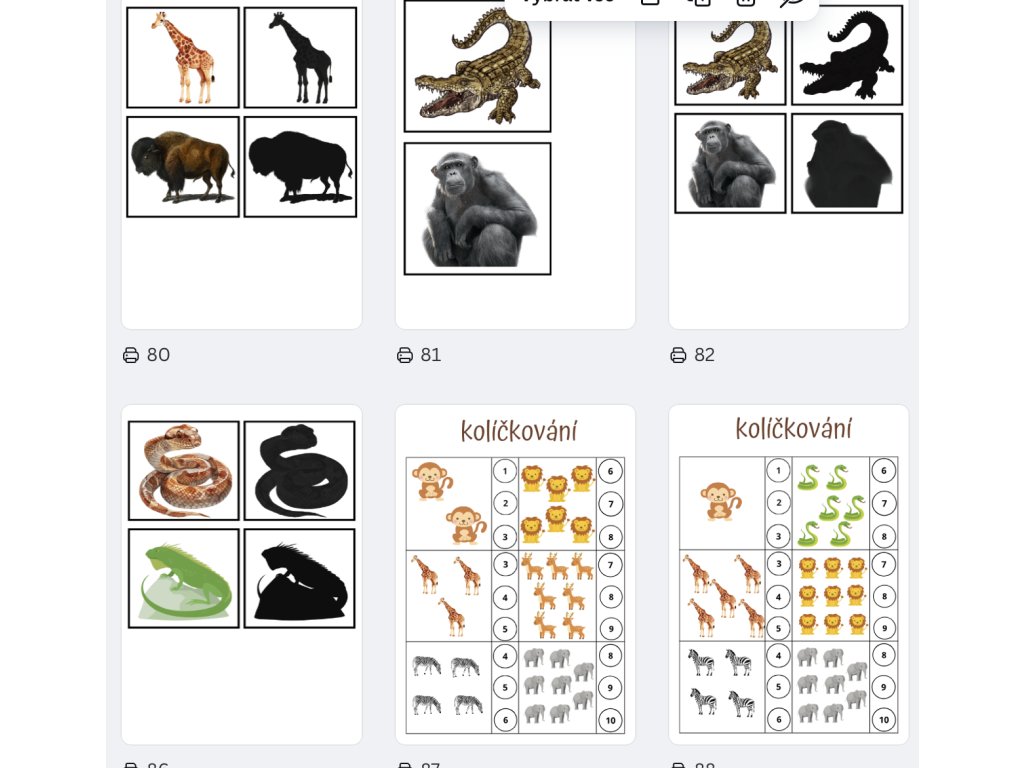Click the trash delete icon in top toolbar

745,2
